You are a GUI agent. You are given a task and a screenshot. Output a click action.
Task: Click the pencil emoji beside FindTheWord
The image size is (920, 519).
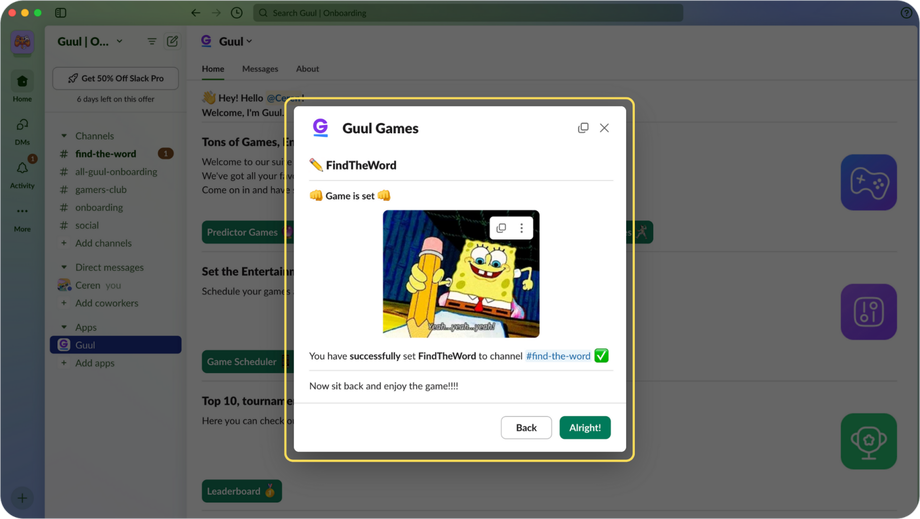316,165
